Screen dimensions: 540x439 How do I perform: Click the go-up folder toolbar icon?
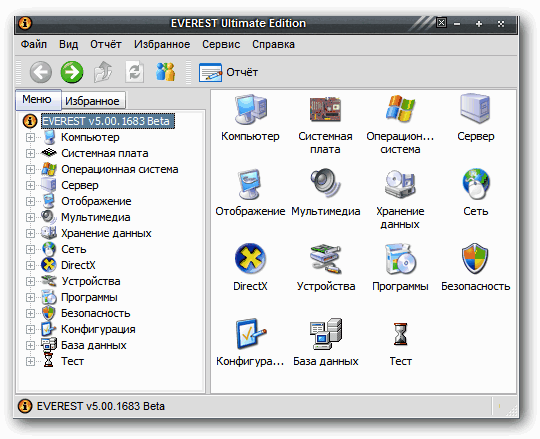coord(103,72)
